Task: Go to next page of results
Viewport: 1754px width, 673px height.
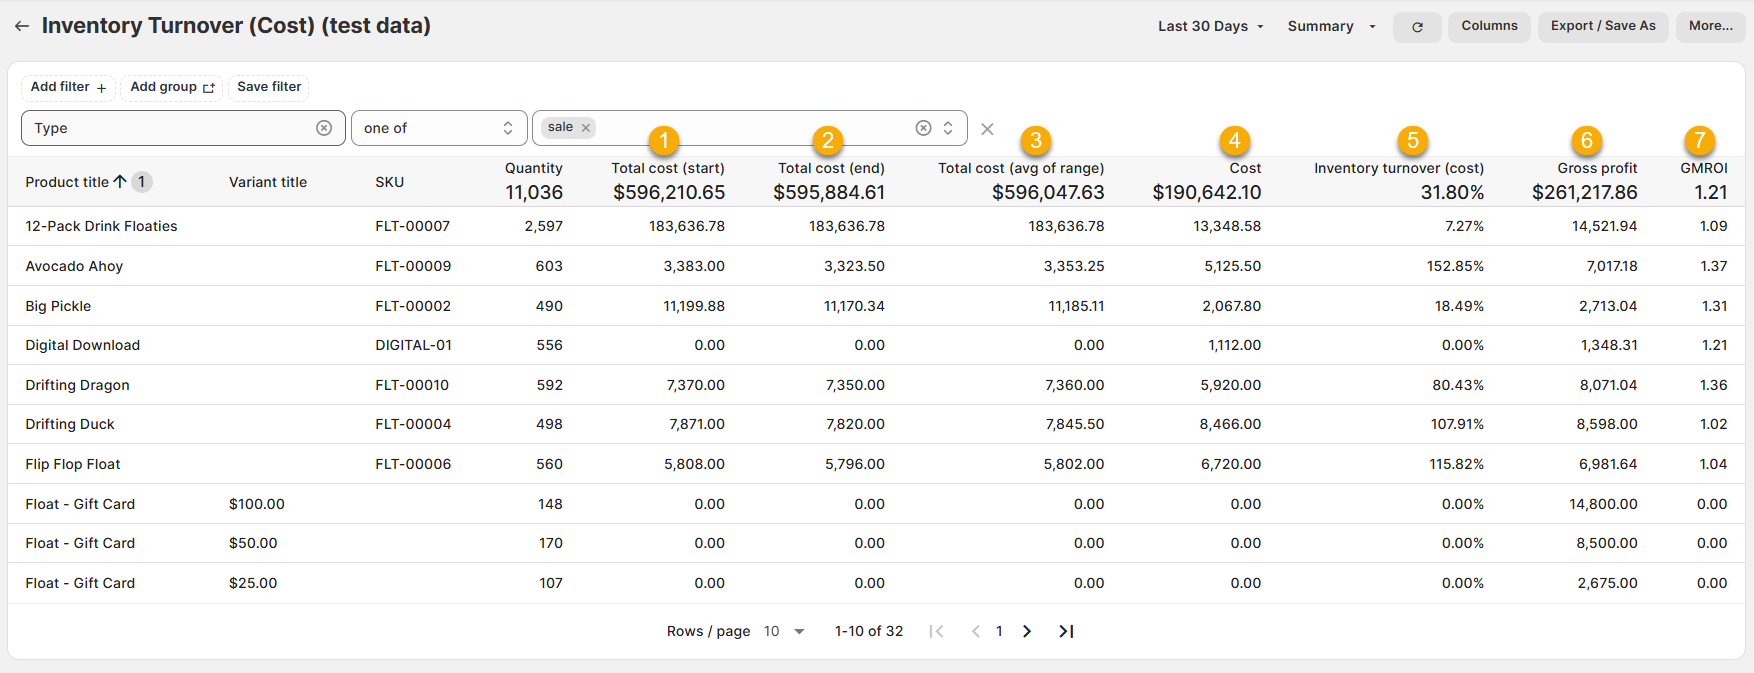Action: [x=1027, y=631]
